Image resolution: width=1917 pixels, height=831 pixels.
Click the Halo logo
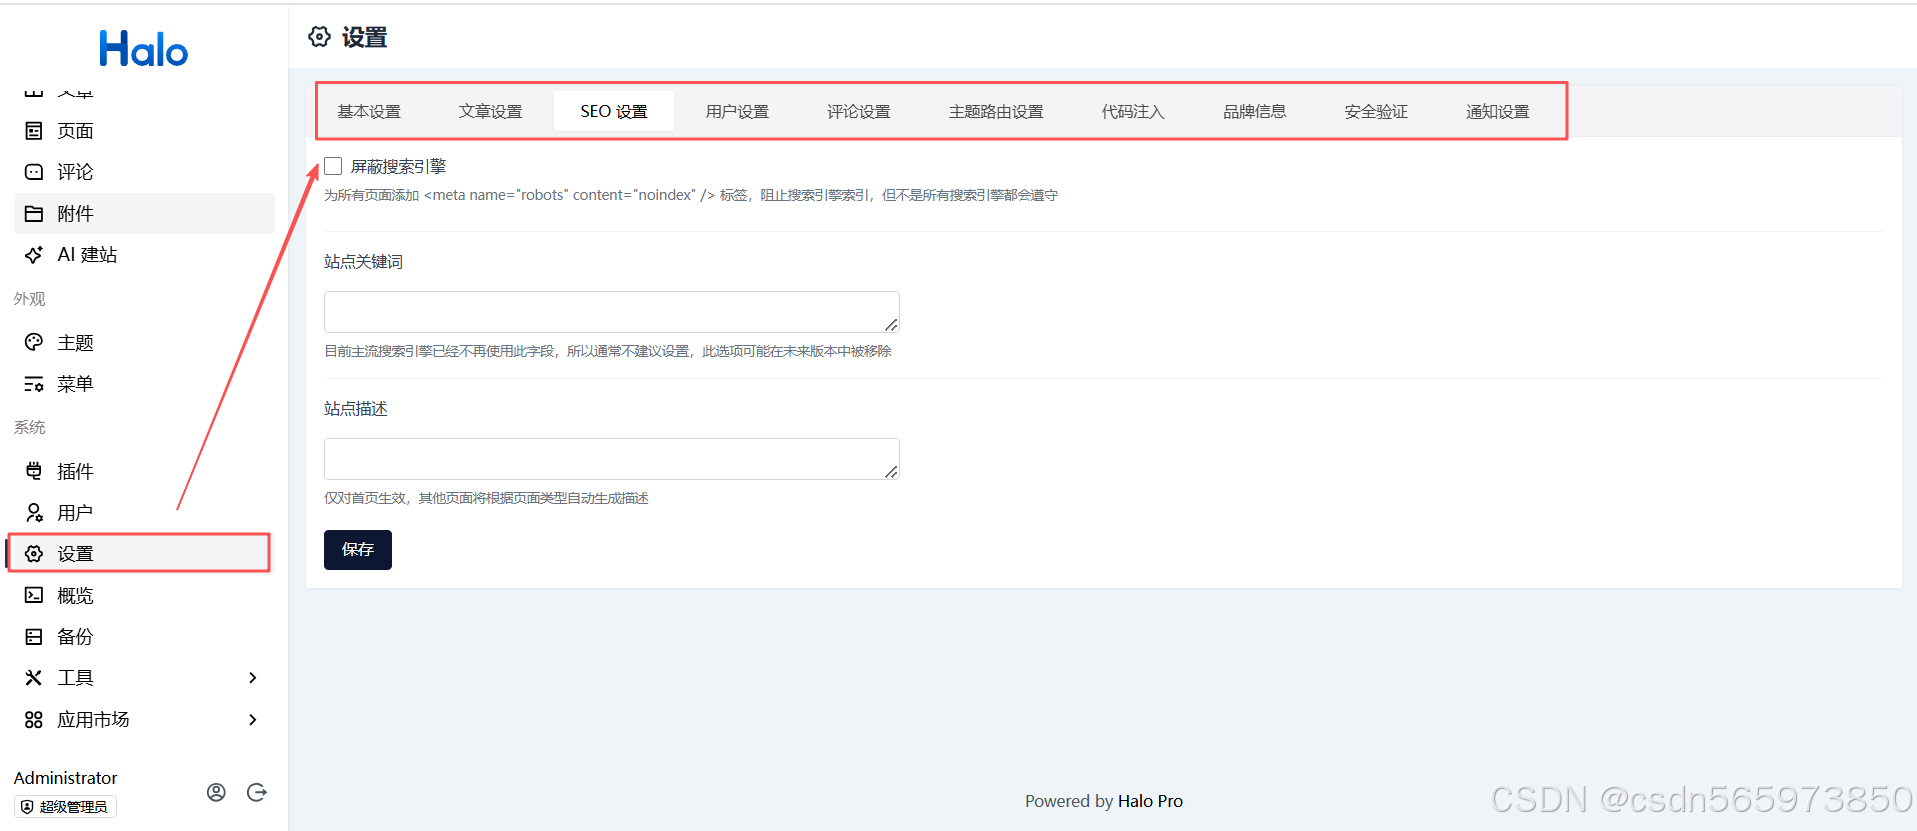pyautogui.click(x=143, y=49)
